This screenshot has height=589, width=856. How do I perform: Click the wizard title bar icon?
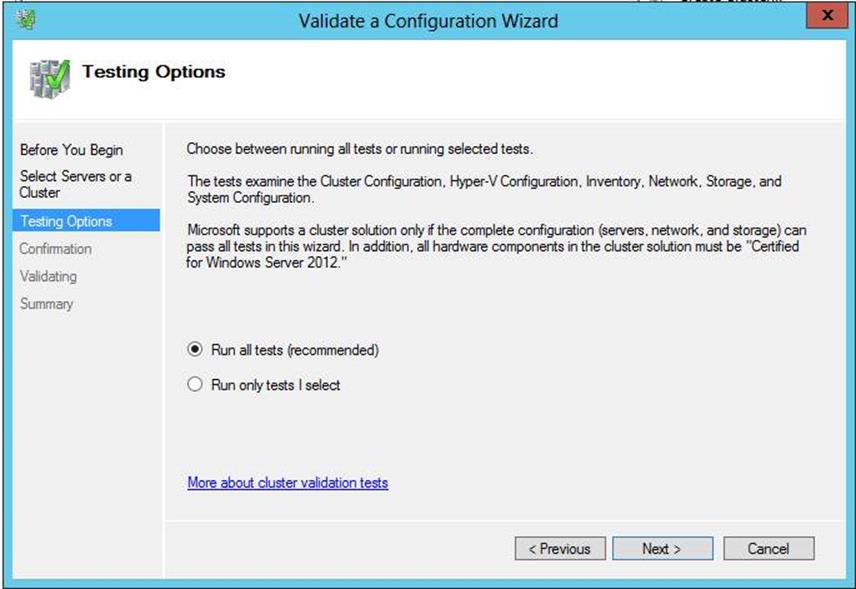[25, 20]
